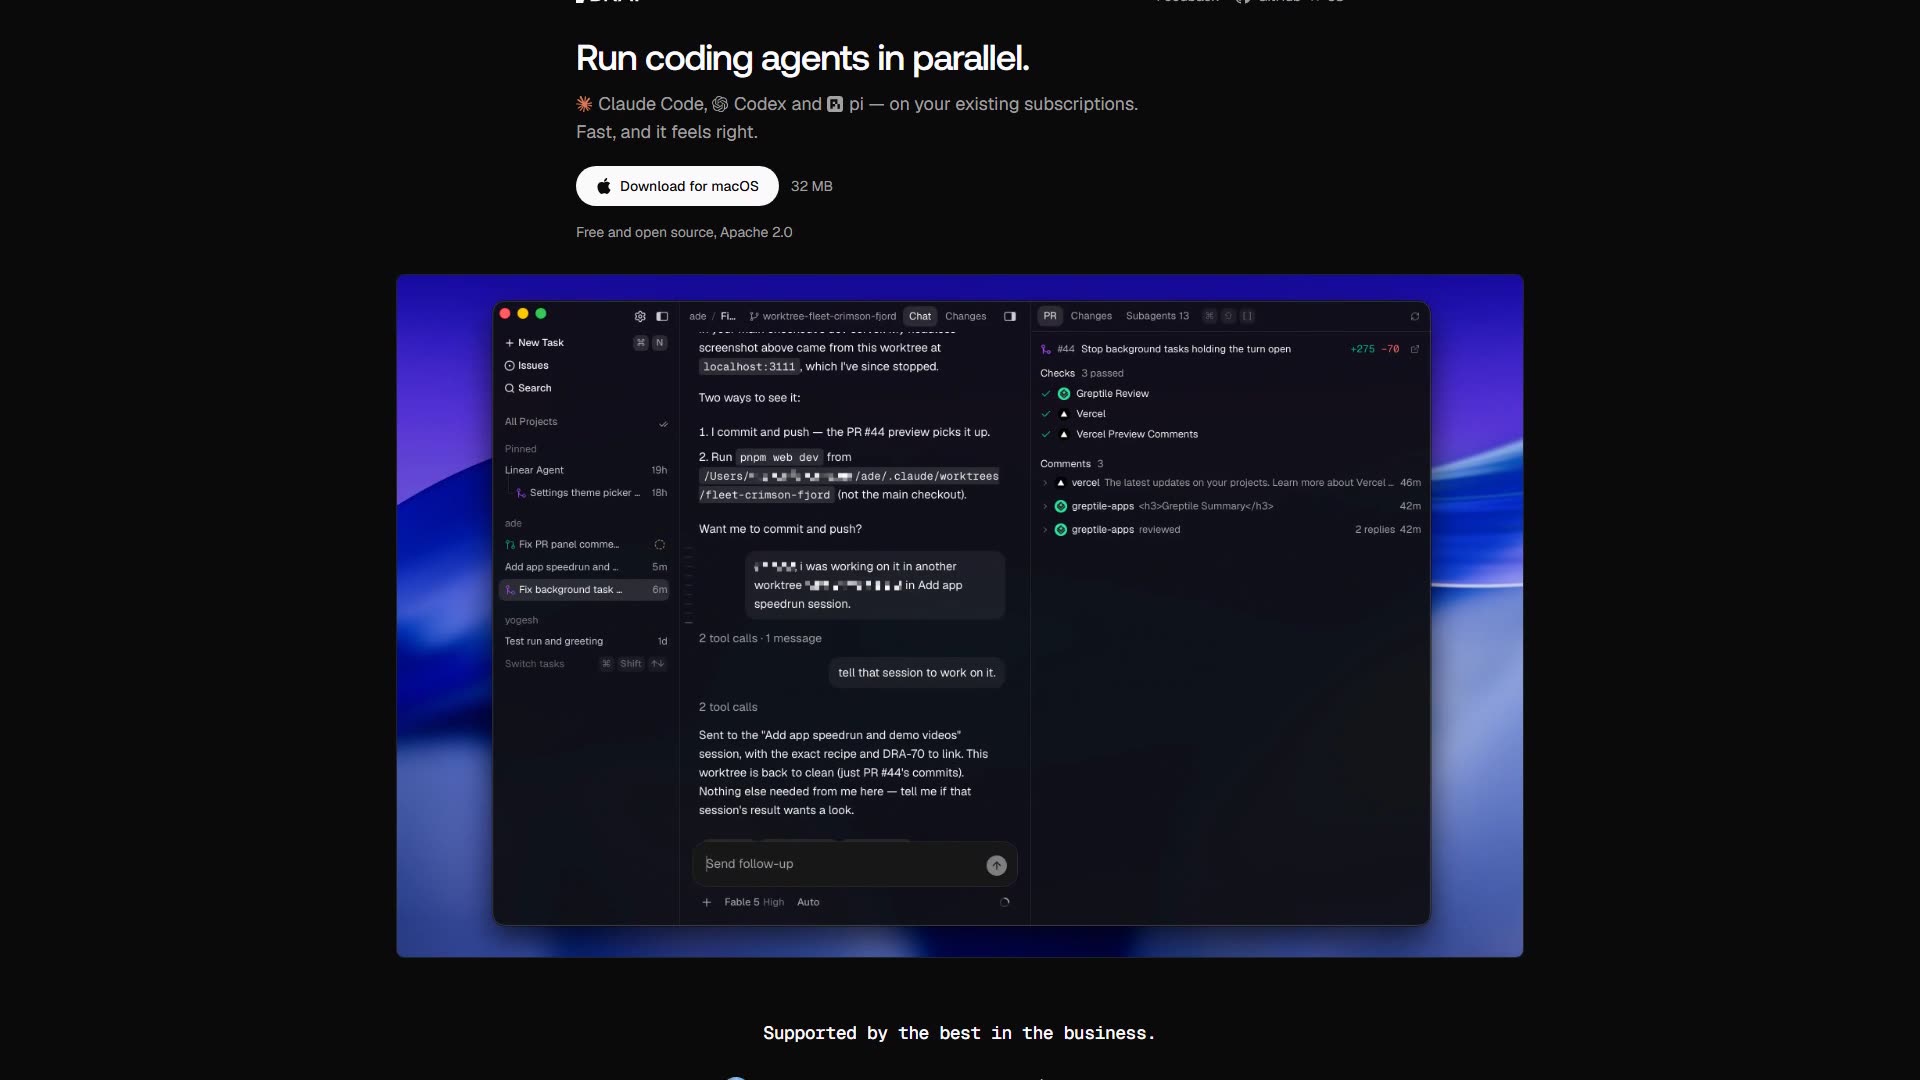Toggle the left sidebar panel icon
This screenshot has width=1920, height=1080.
tap(662, 316)
